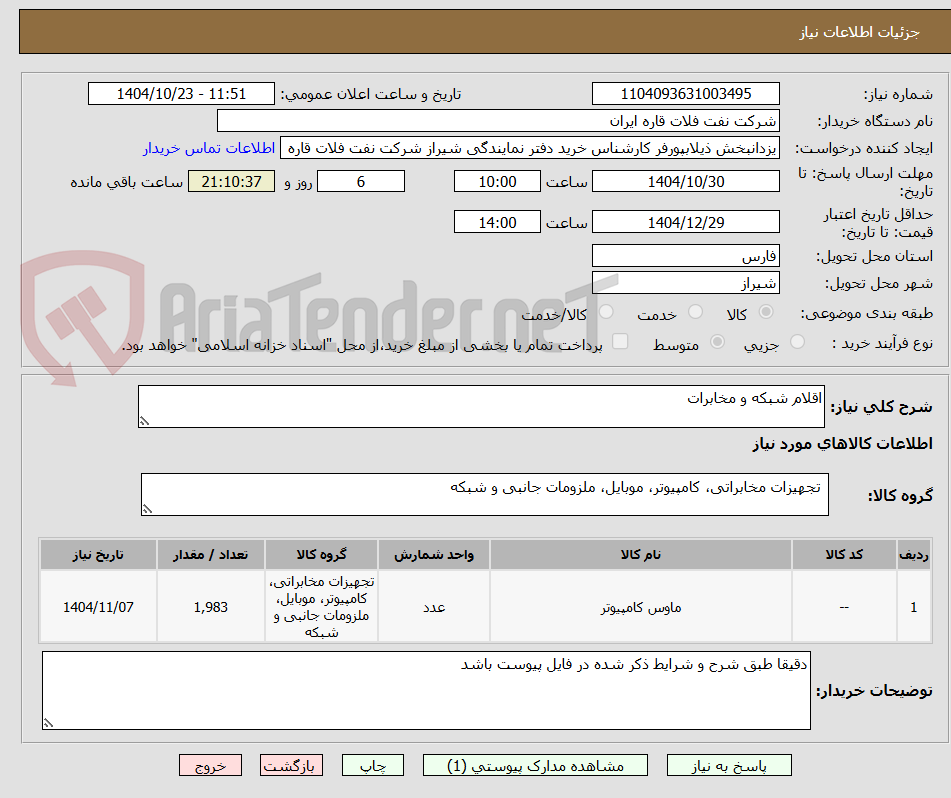Click the countdown timer 21:10:37

(231, 181)
